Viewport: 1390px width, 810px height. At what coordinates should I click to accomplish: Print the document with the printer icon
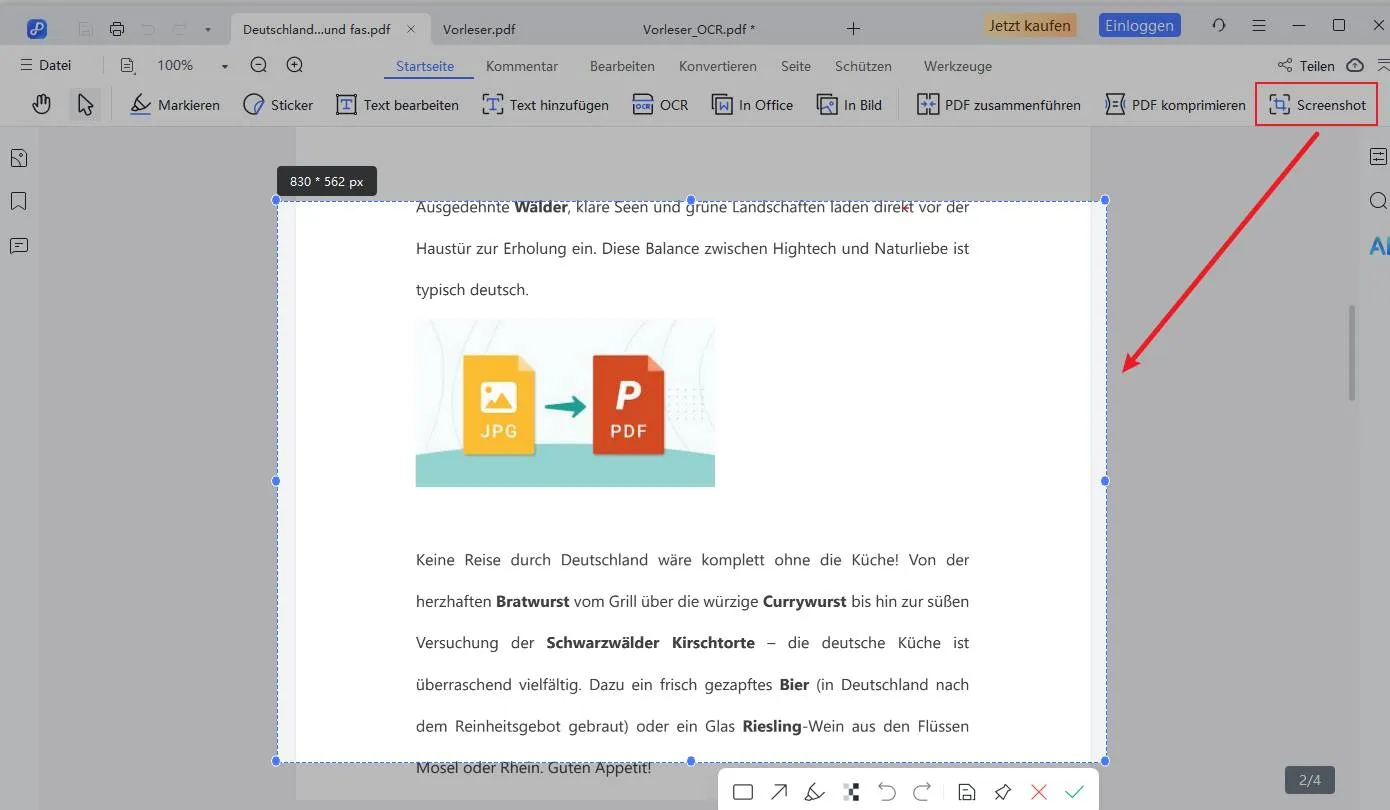point(117,28)
